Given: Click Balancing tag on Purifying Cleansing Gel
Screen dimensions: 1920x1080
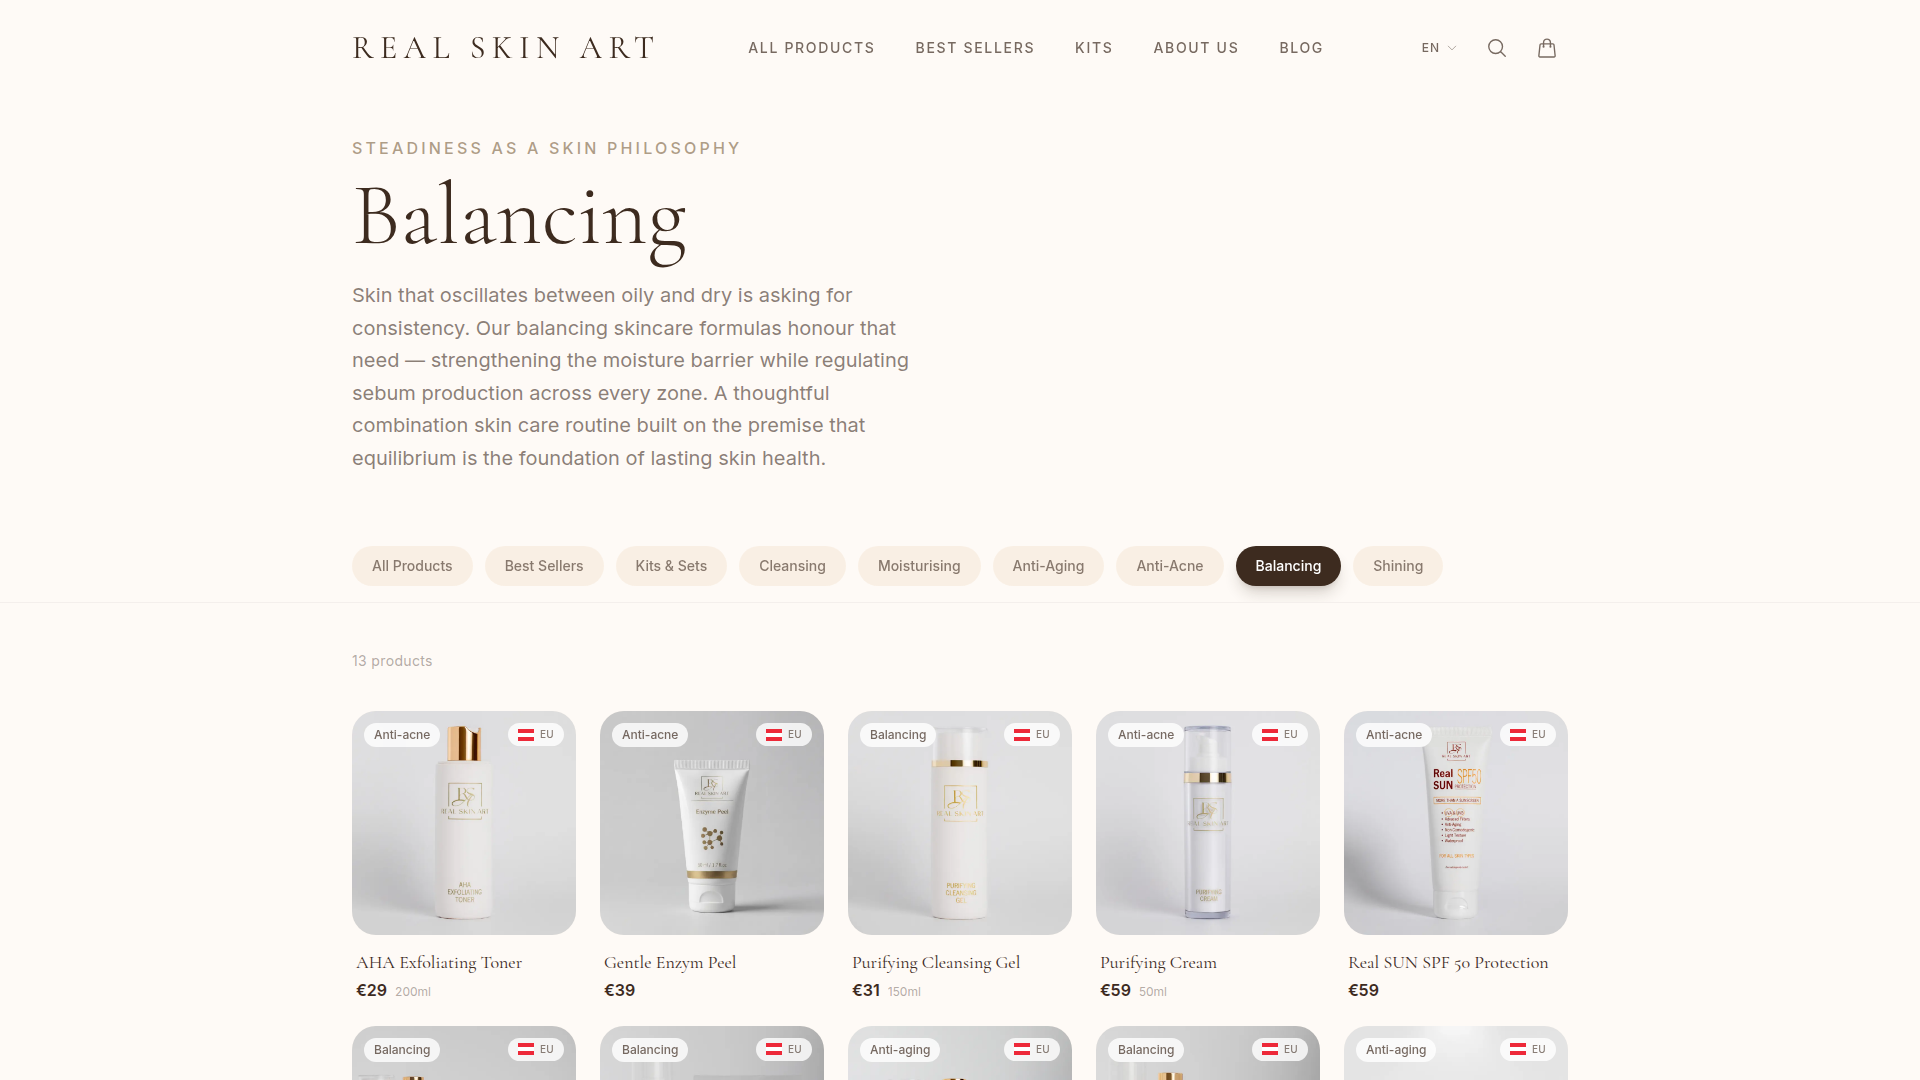Looking at the screenshot, I should [x=898, y=735].
